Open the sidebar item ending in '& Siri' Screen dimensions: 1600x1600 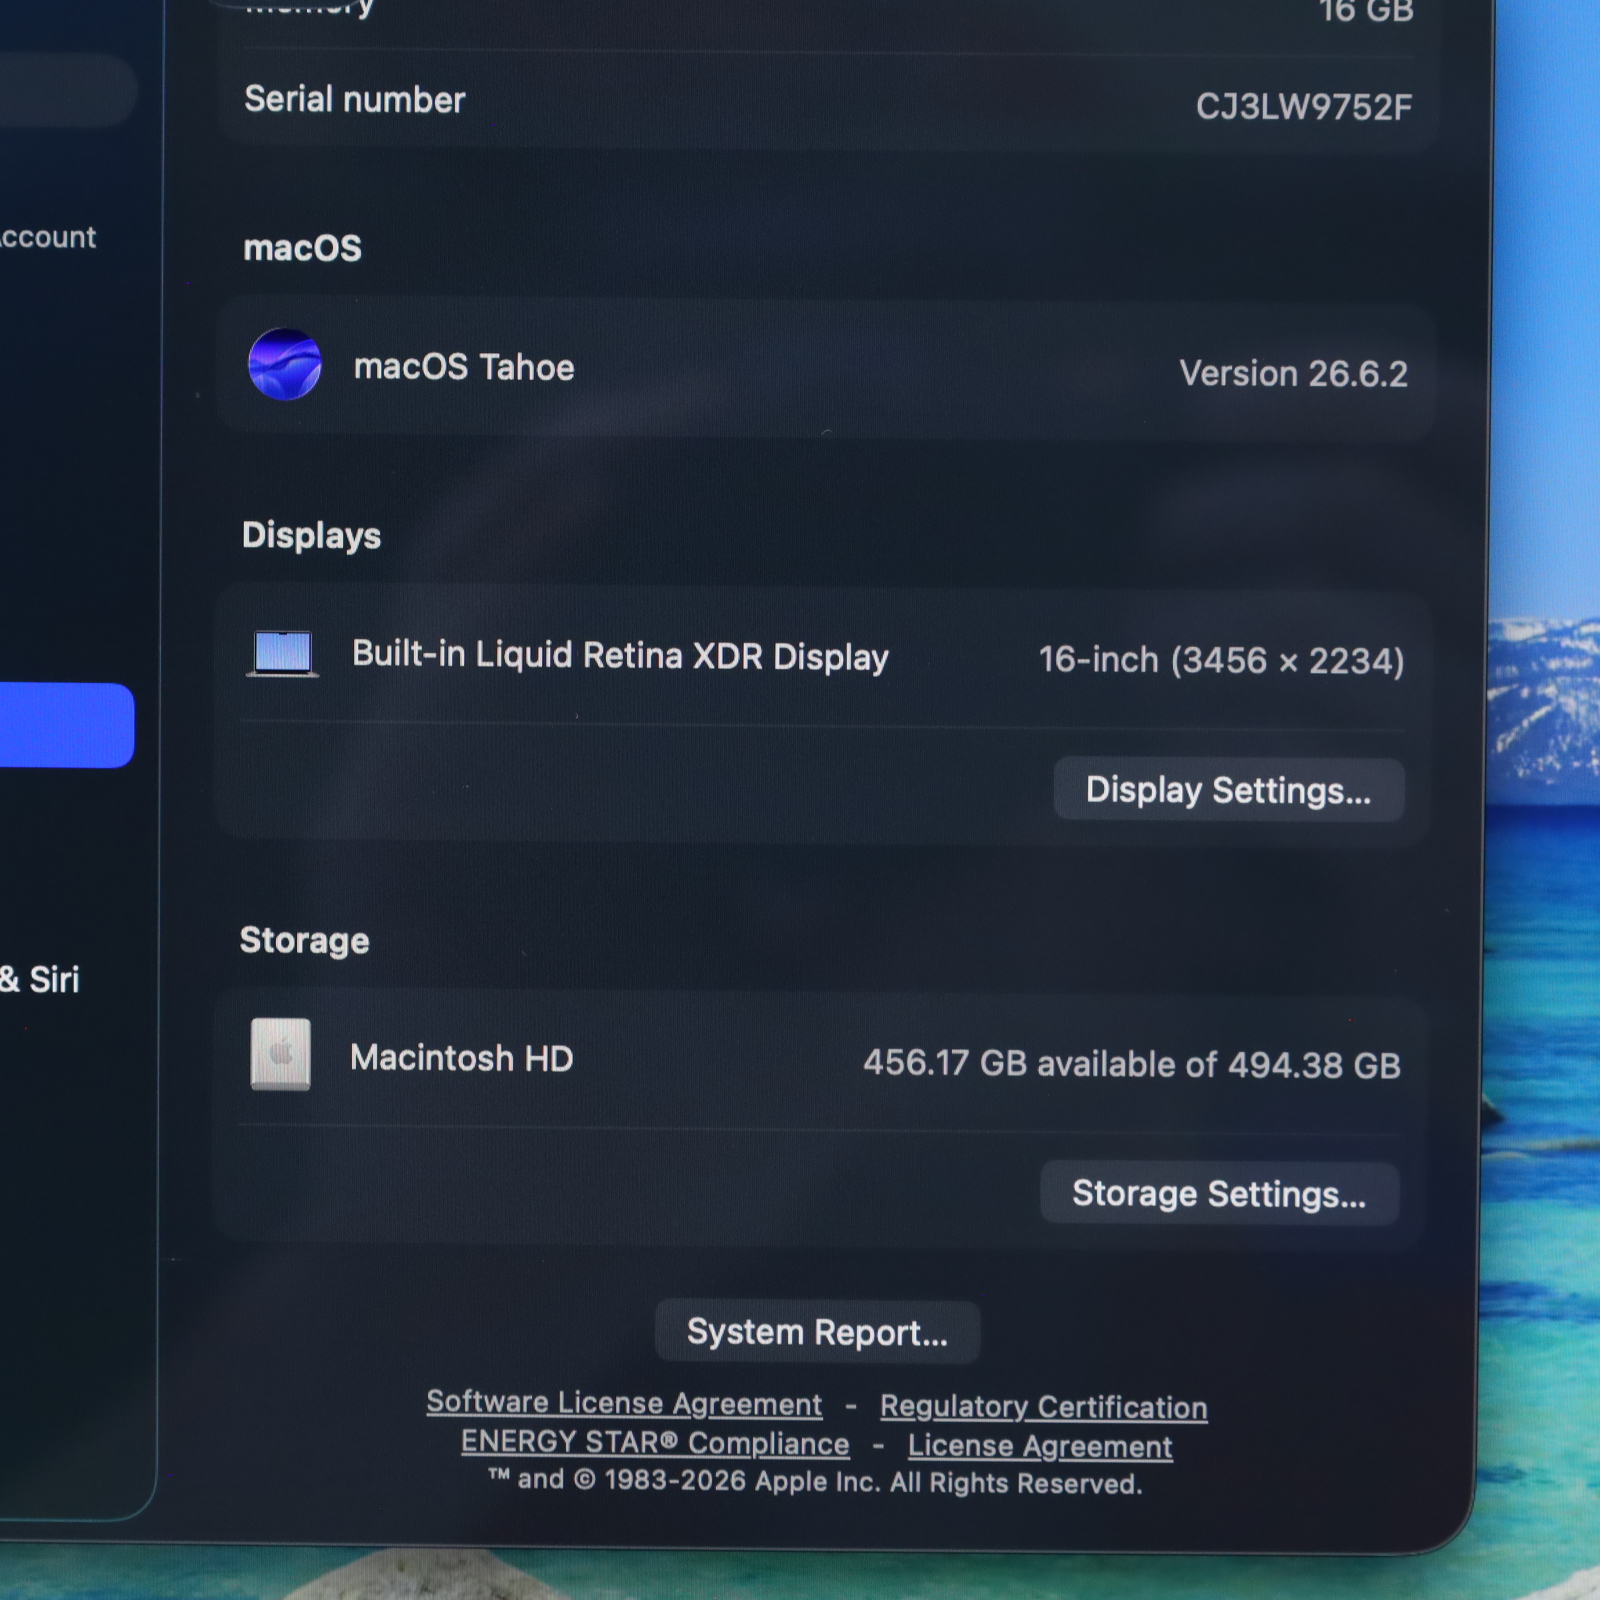40,979
